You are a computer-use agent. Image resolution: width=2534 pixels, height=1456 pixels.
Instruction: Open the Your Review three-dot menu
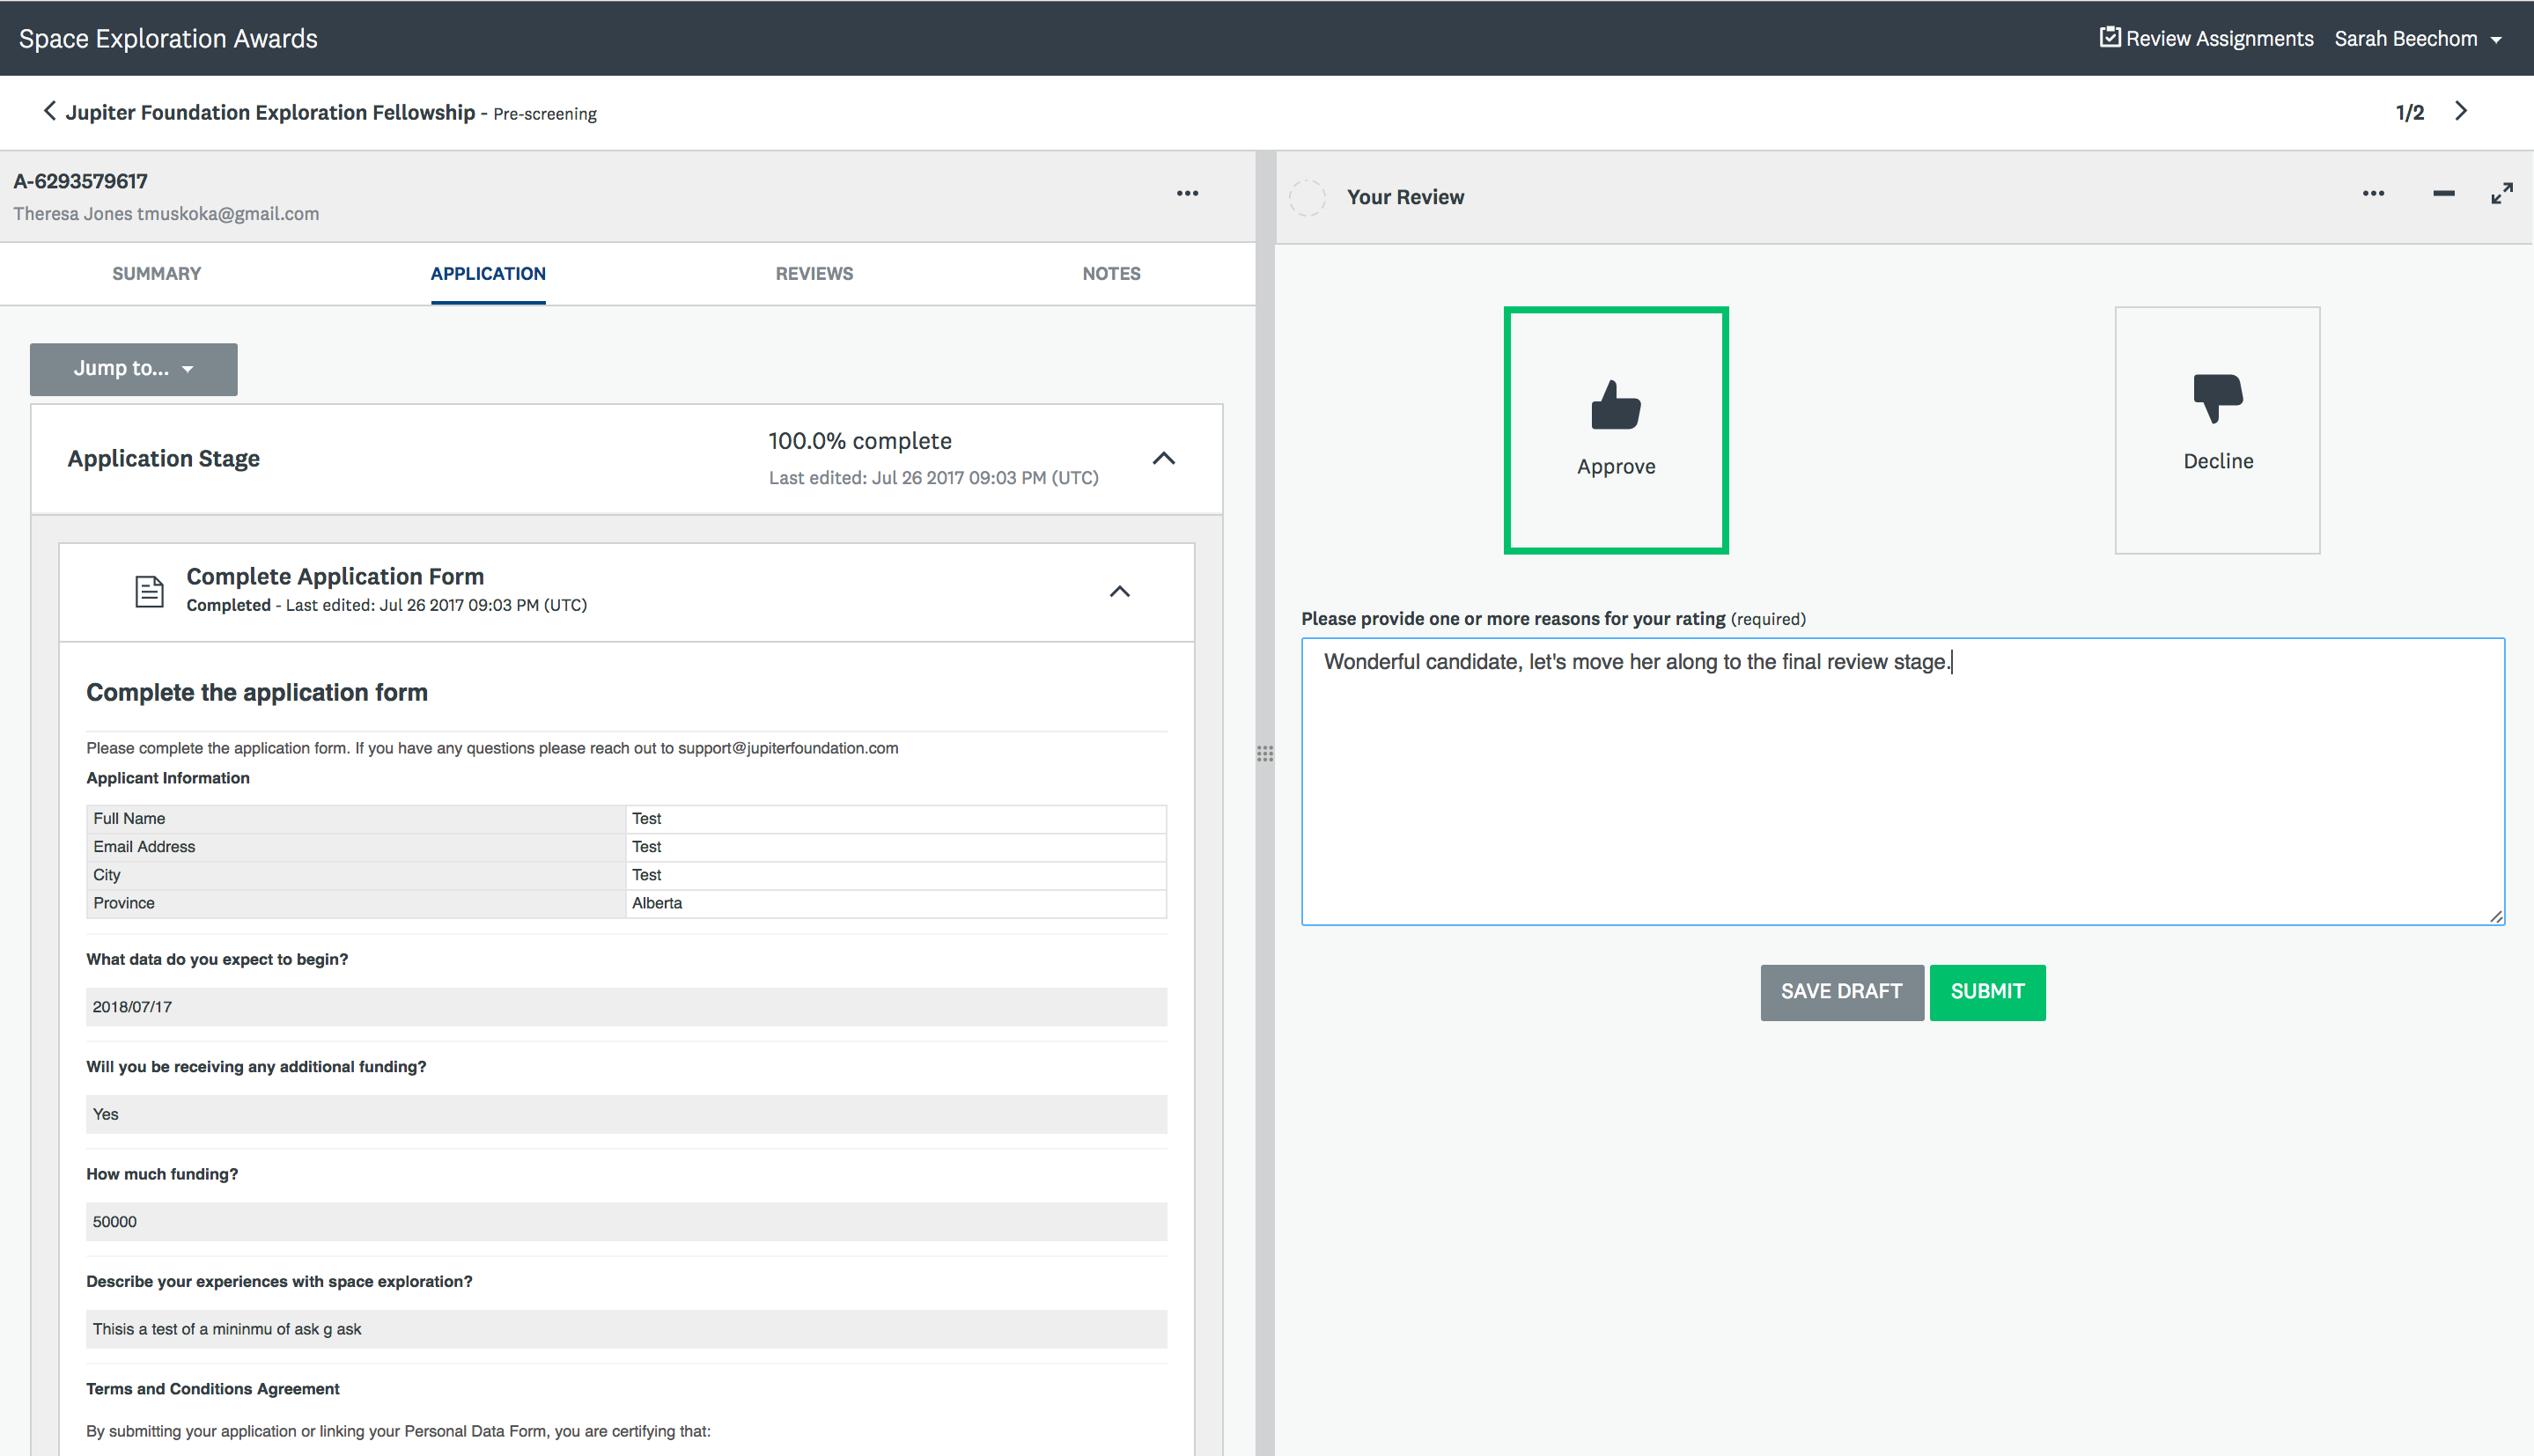pyautogui.click(x=2373, y=194)
